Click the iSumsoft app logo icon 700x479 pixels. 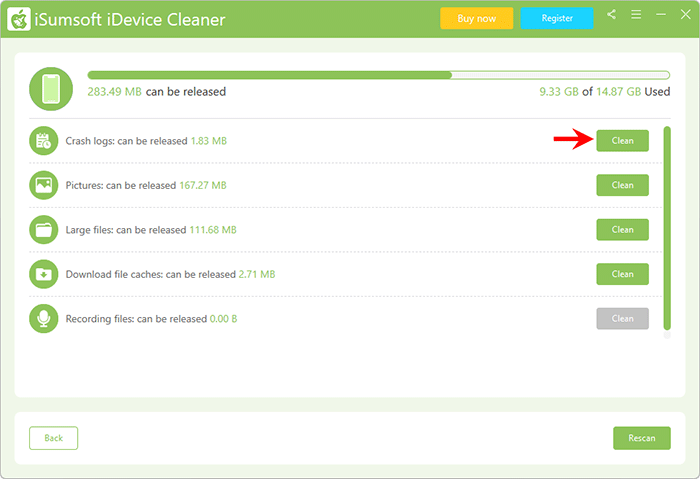pos(19,19)
